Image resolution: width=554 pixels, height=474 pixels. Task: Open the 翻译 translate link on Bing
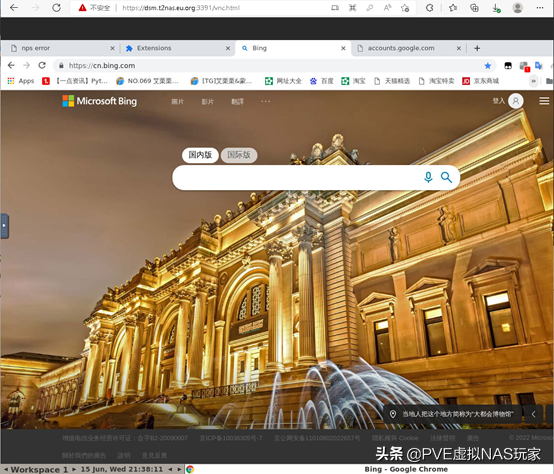(x=237, y=101)
